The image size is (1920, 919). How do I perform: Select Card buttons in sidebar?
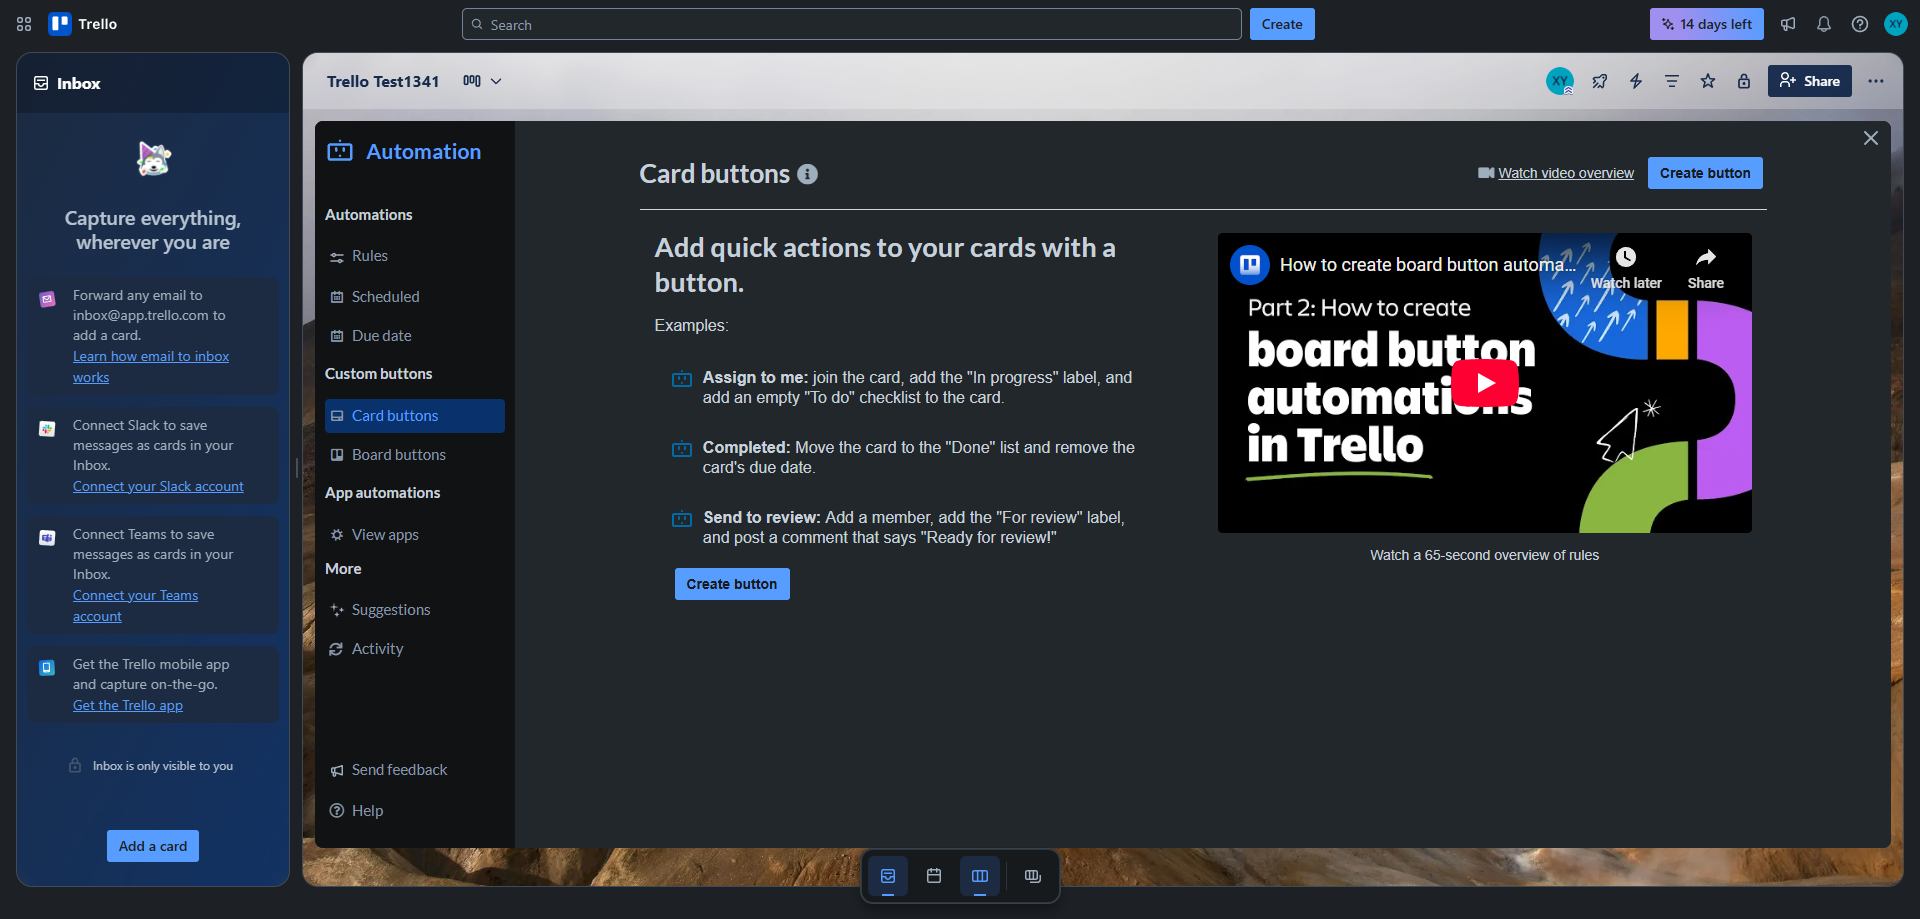point(414,416)
